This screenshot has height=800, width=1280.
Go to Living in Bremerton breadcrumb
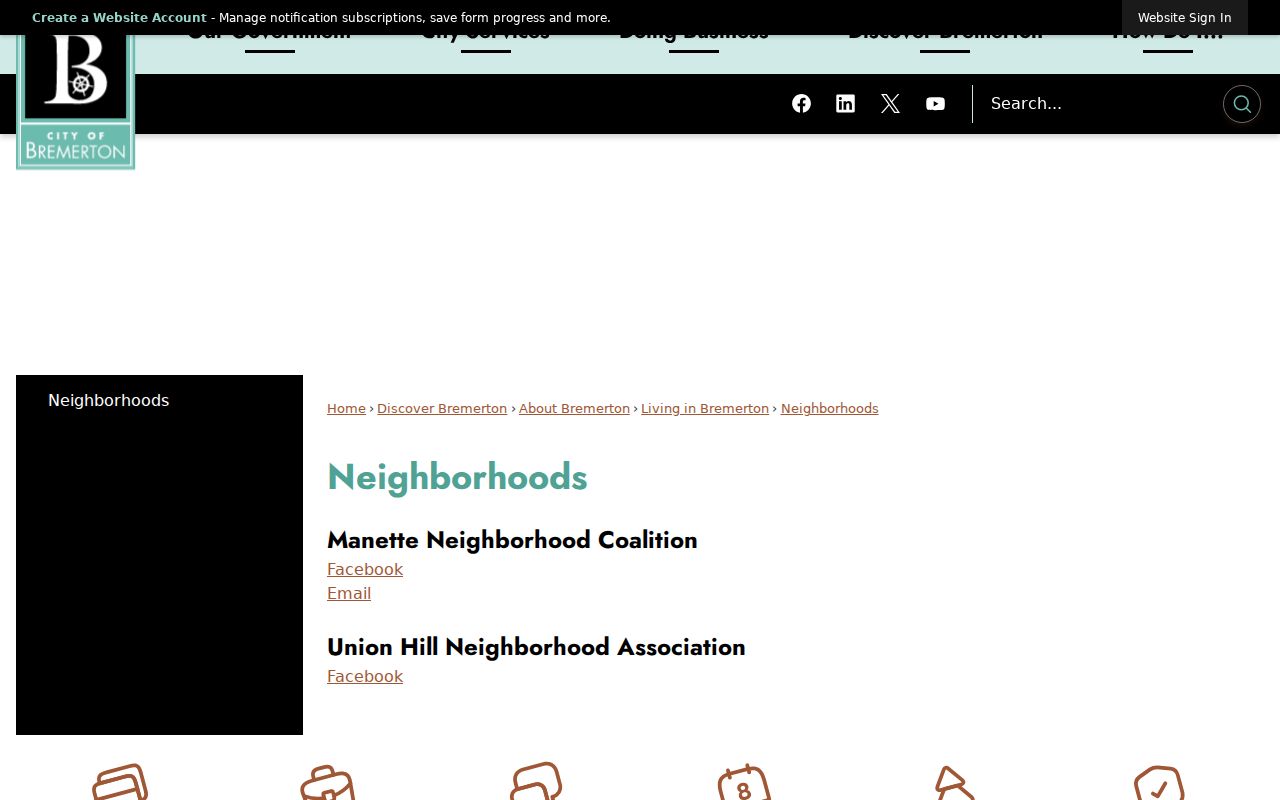(x=705, y=409)
